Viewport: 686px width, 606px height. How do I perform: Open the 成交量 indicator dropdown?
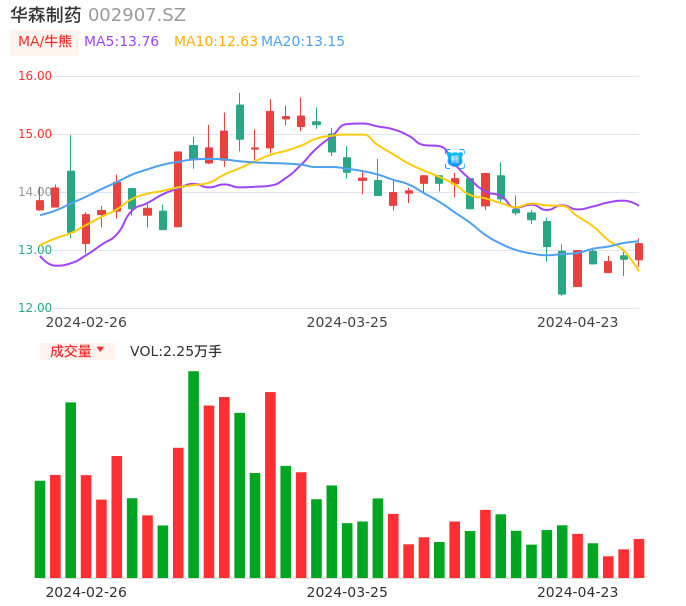click(77, 351)
